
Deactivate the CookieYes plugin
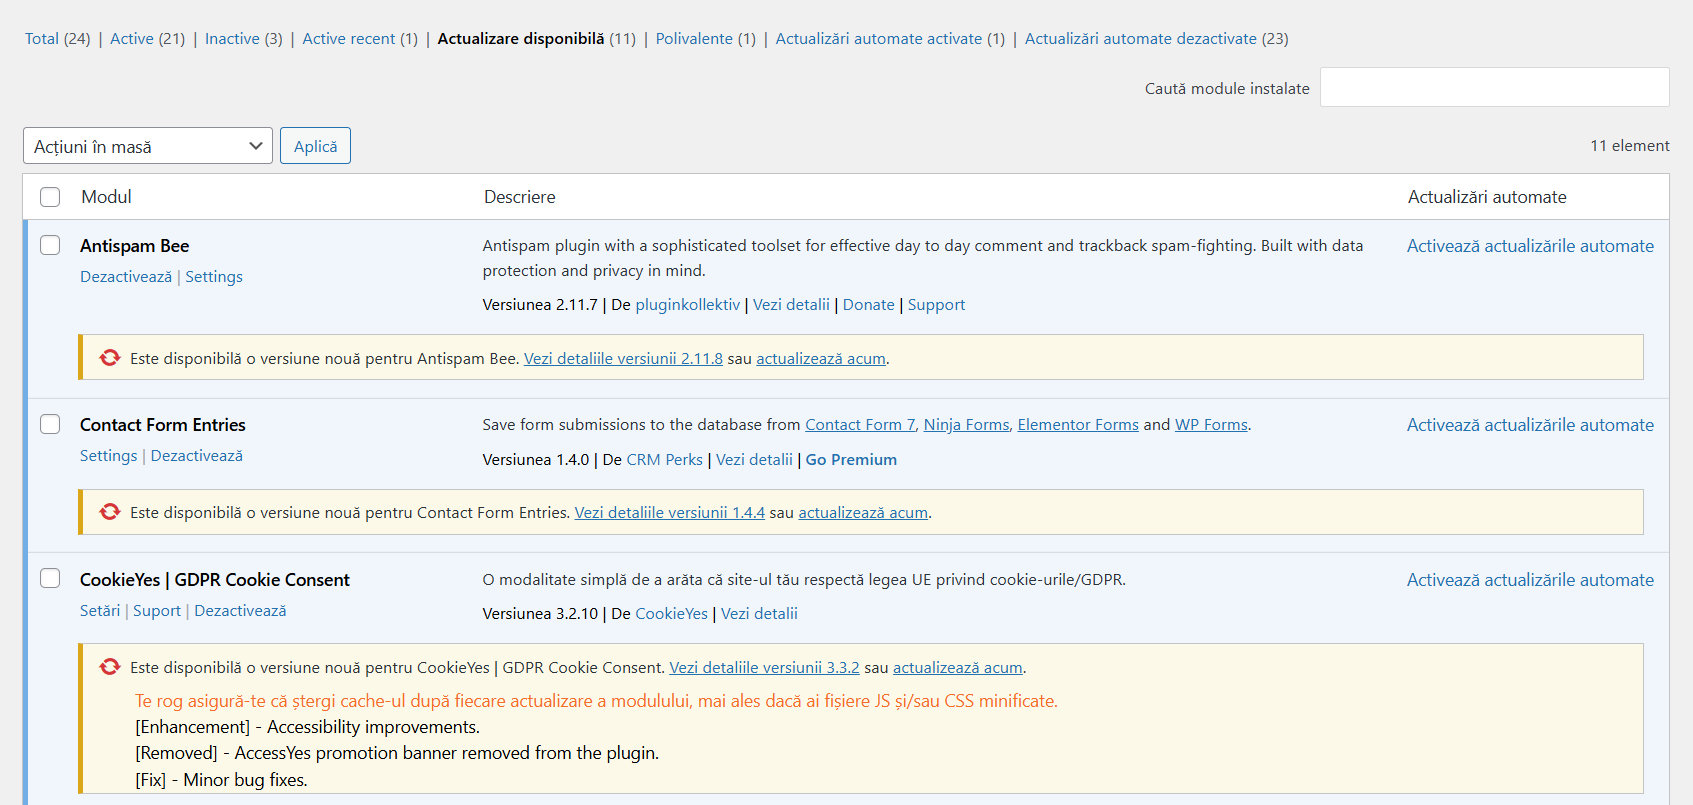(x=240, y=611)
